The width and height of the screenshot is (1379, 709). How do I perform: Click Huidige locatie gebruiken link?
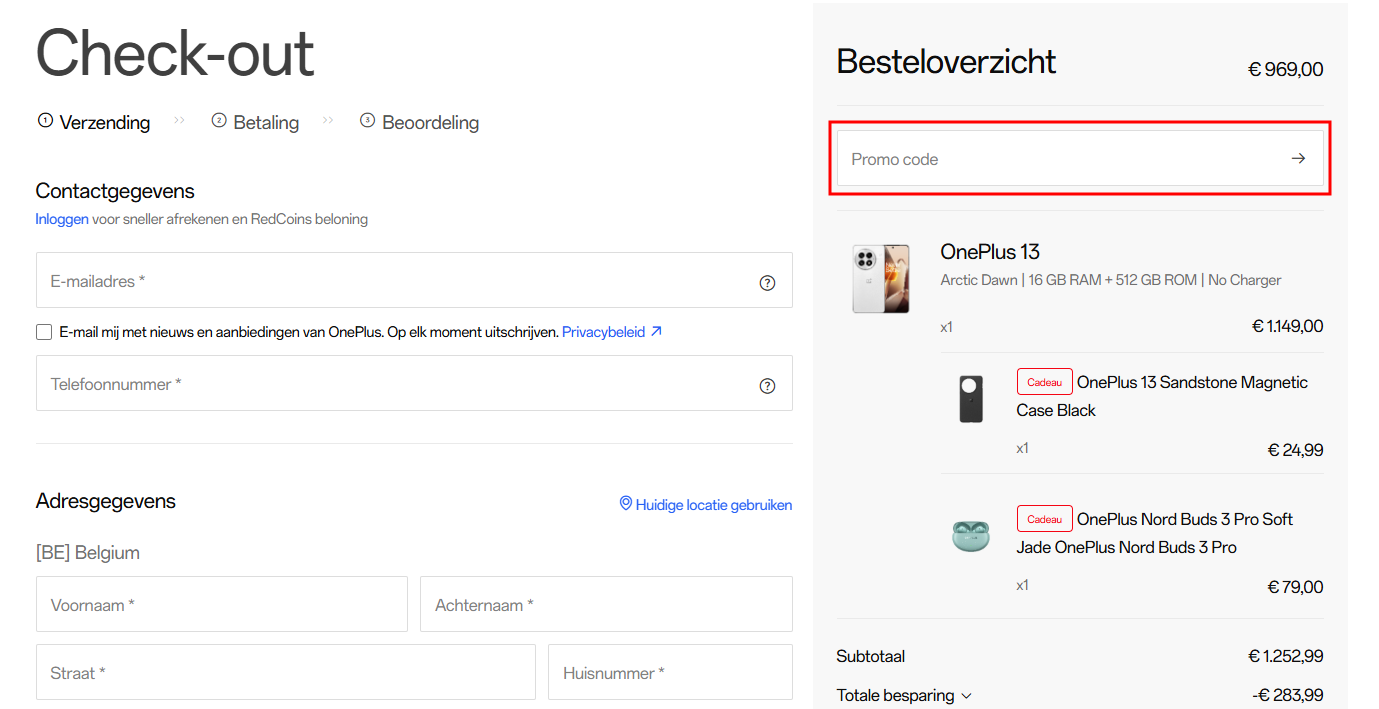(714, 505)
